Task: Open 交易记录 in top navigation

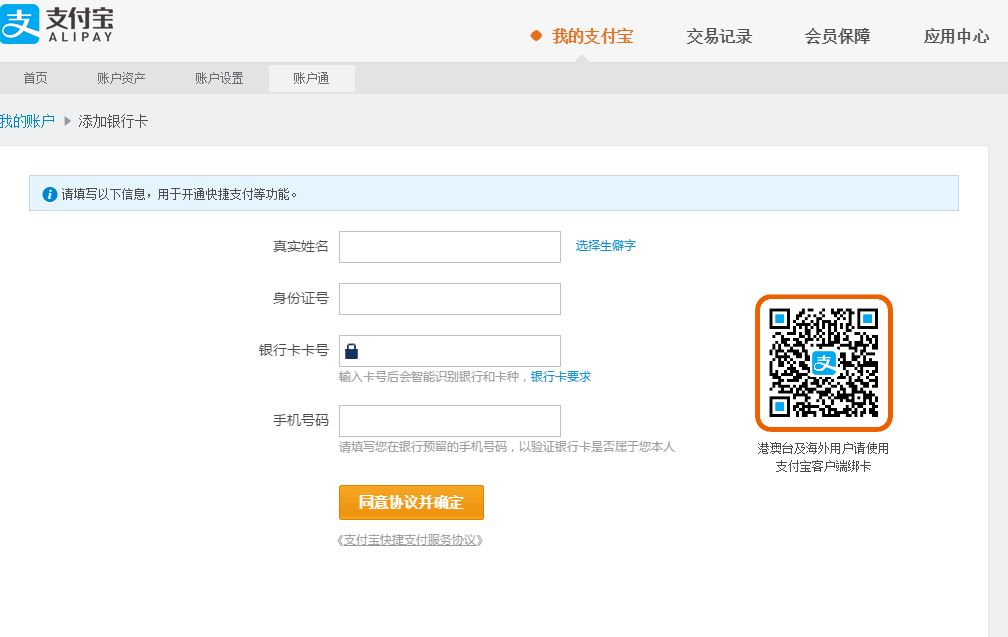Action: point(719,36)
